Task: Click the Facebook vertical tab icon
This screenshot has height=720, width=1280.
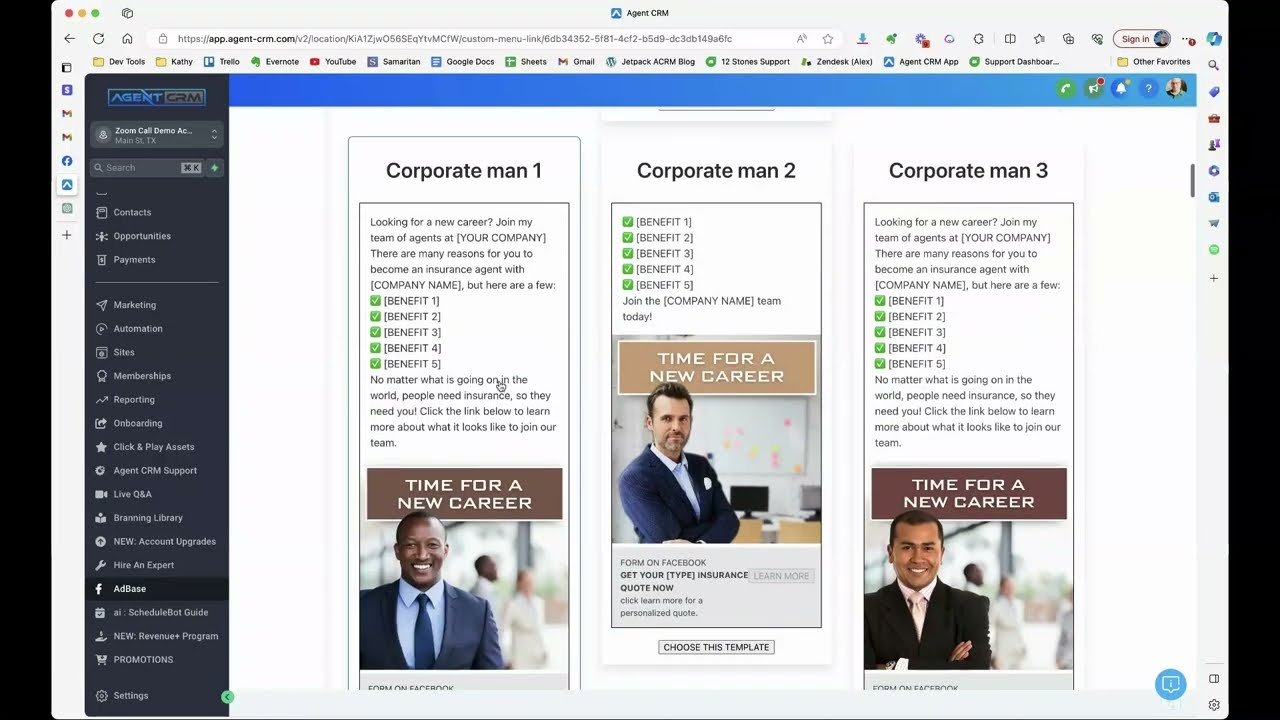Action: [67, 161]
